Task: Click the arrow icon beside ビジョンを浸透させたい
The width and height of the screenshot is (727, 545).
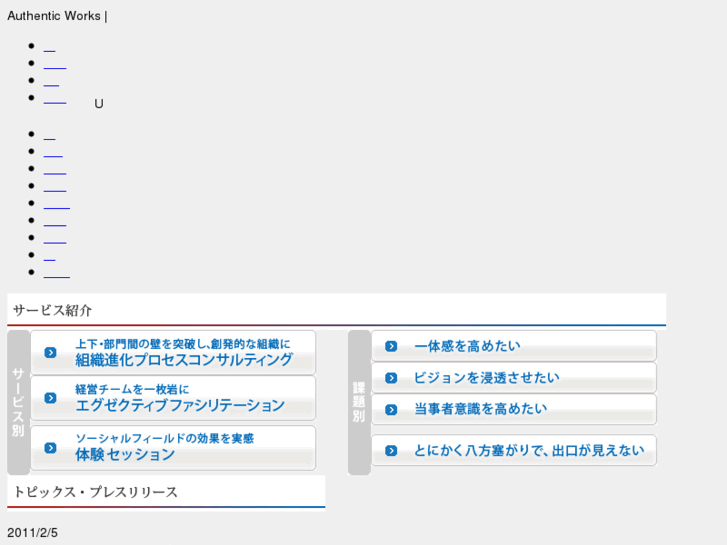Action: (391, 378)
